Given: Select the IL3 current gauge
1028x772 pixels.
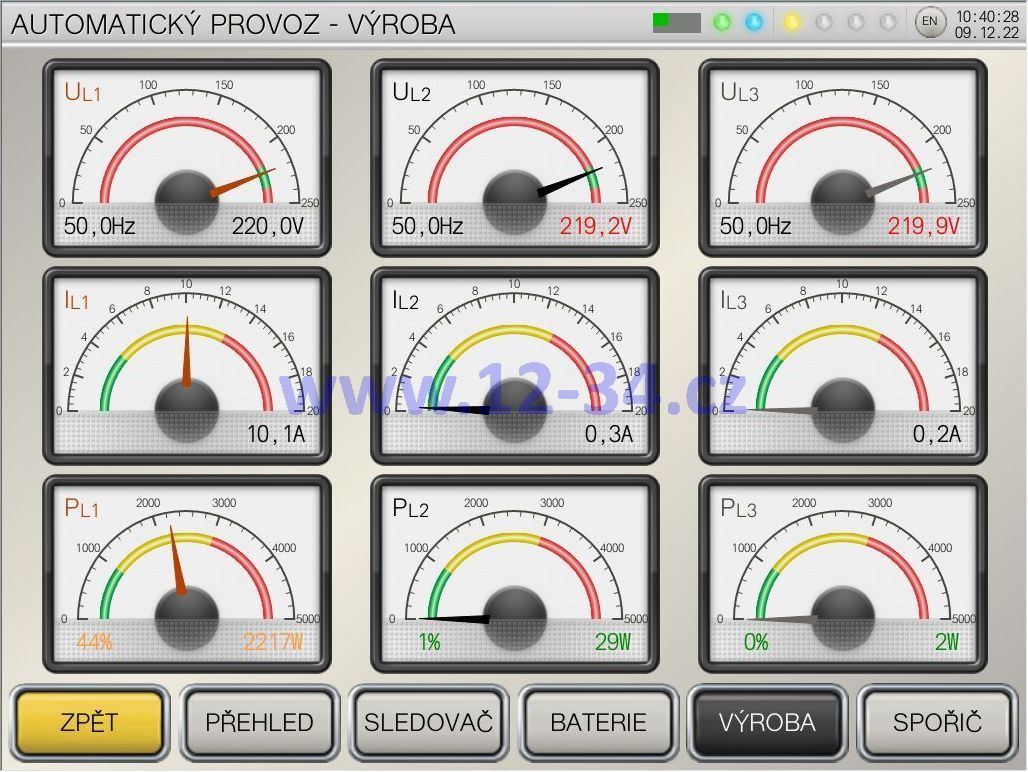Looking at the screenshot, I should tap(842, 365).
